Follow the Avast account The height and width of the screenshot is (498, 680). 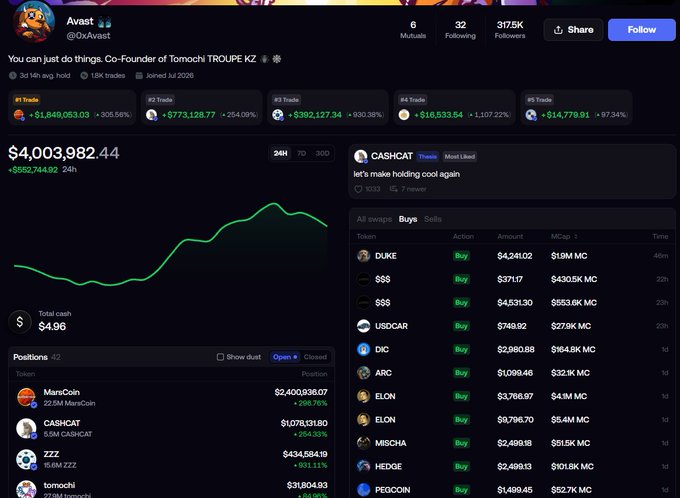(641, 29)
